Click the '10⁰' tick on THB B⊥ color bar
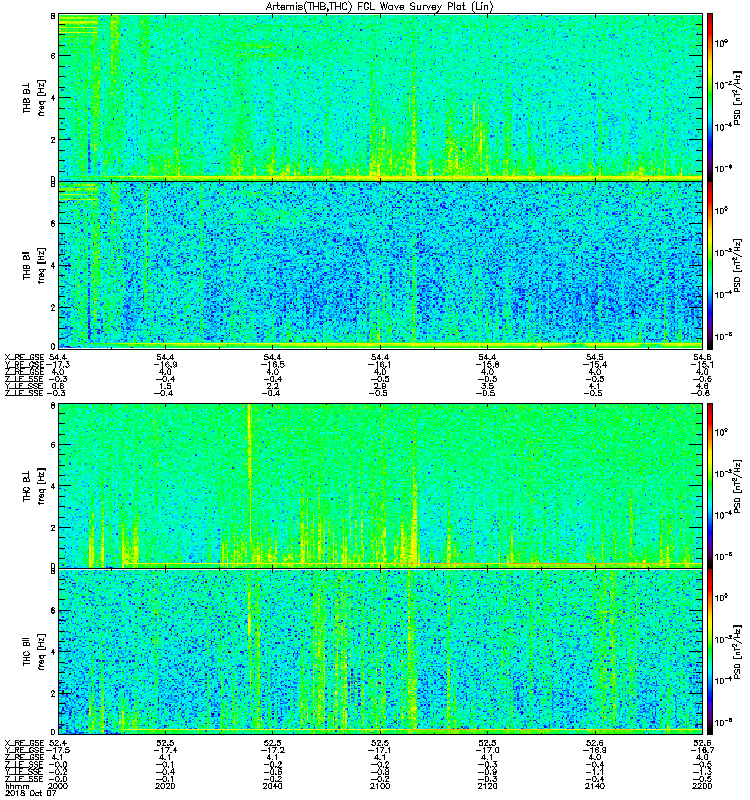Screen dimensions: 750x800 720,43
